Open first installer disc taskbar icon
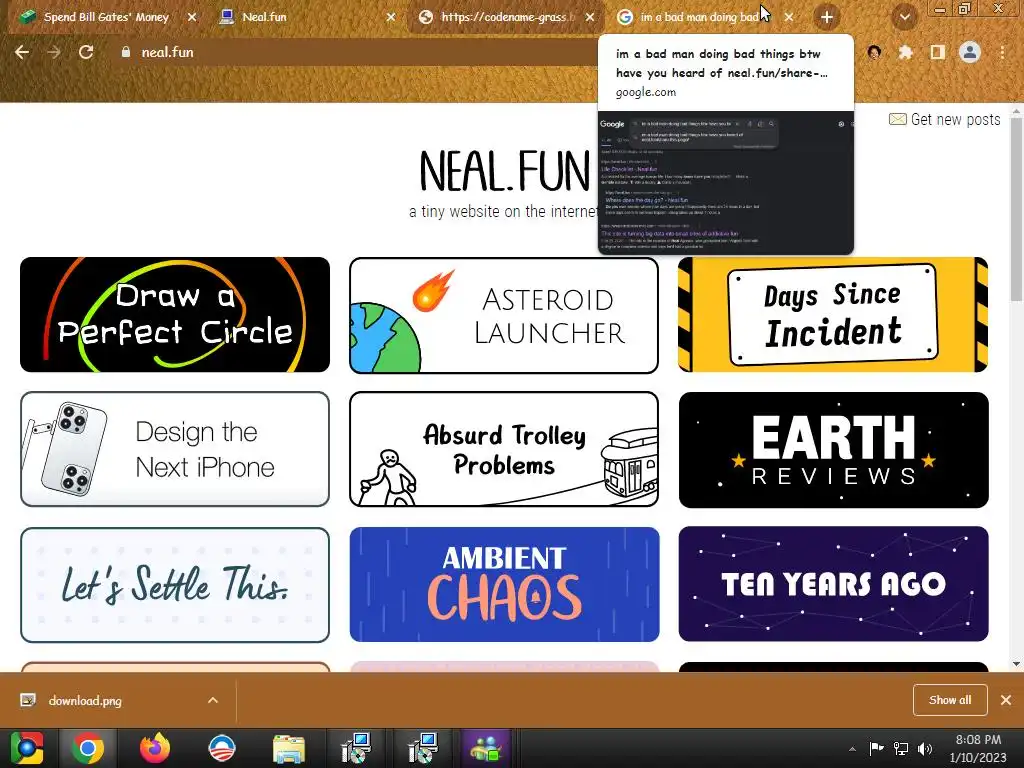This screenshot has height=768, width=1024. pyautogui.click(x=356, y=748)
